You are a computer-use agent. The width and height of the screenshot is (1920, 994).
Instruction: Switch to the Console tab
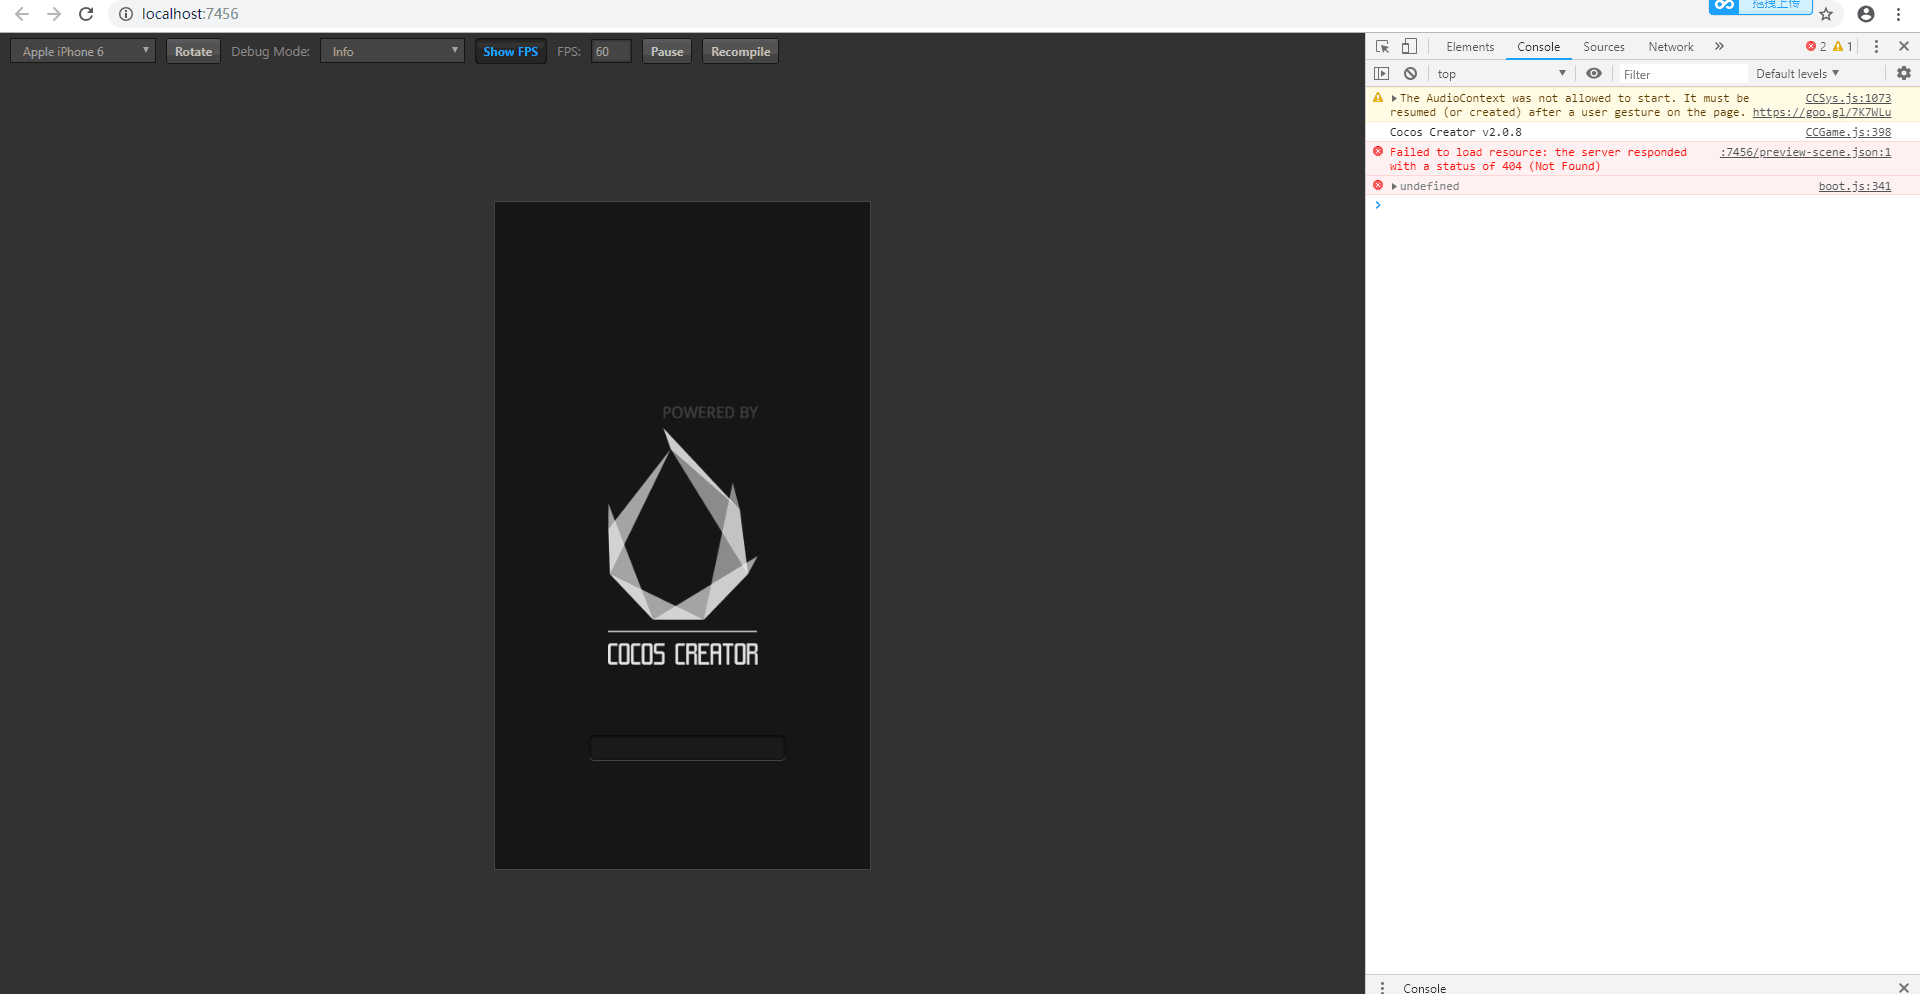coord(1538,47)
